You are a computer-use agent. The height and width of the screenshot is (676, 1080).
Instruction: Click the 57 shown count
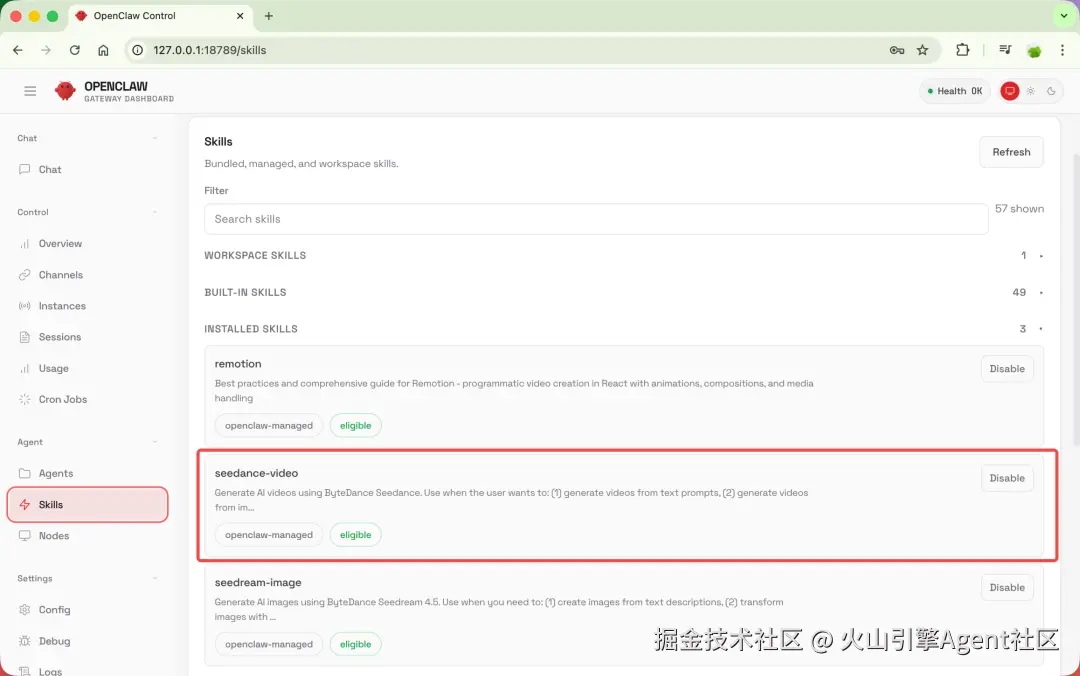[x=1019, y=209]
